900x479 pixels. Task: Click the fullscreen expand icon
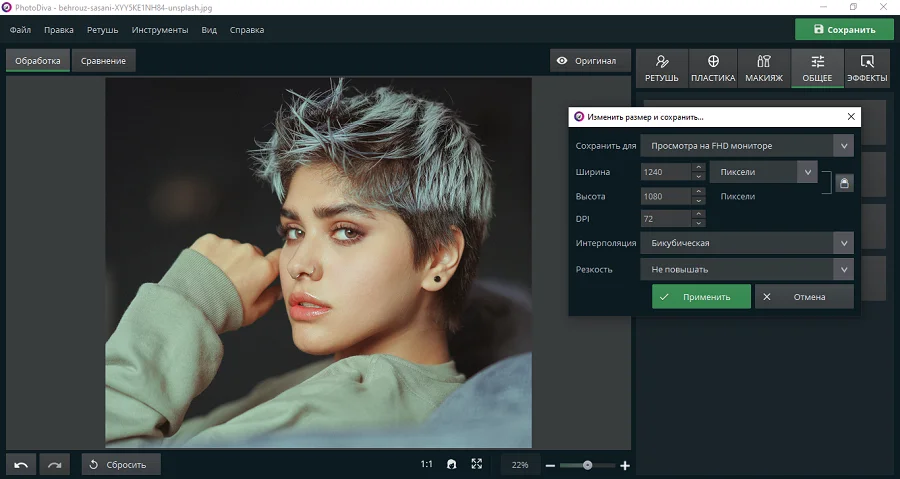click(x=477, y=464)
